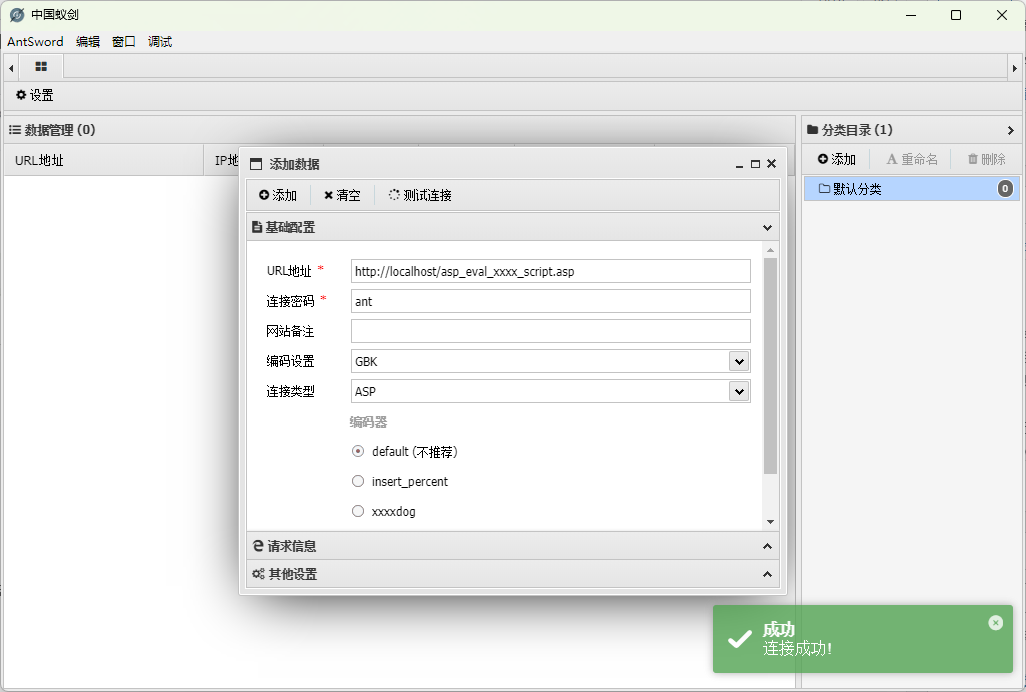Click the 添加 button in the dialog
The height and width of the screenshot is (692, 1026).
pyautogui.click(x=277, y=195)
